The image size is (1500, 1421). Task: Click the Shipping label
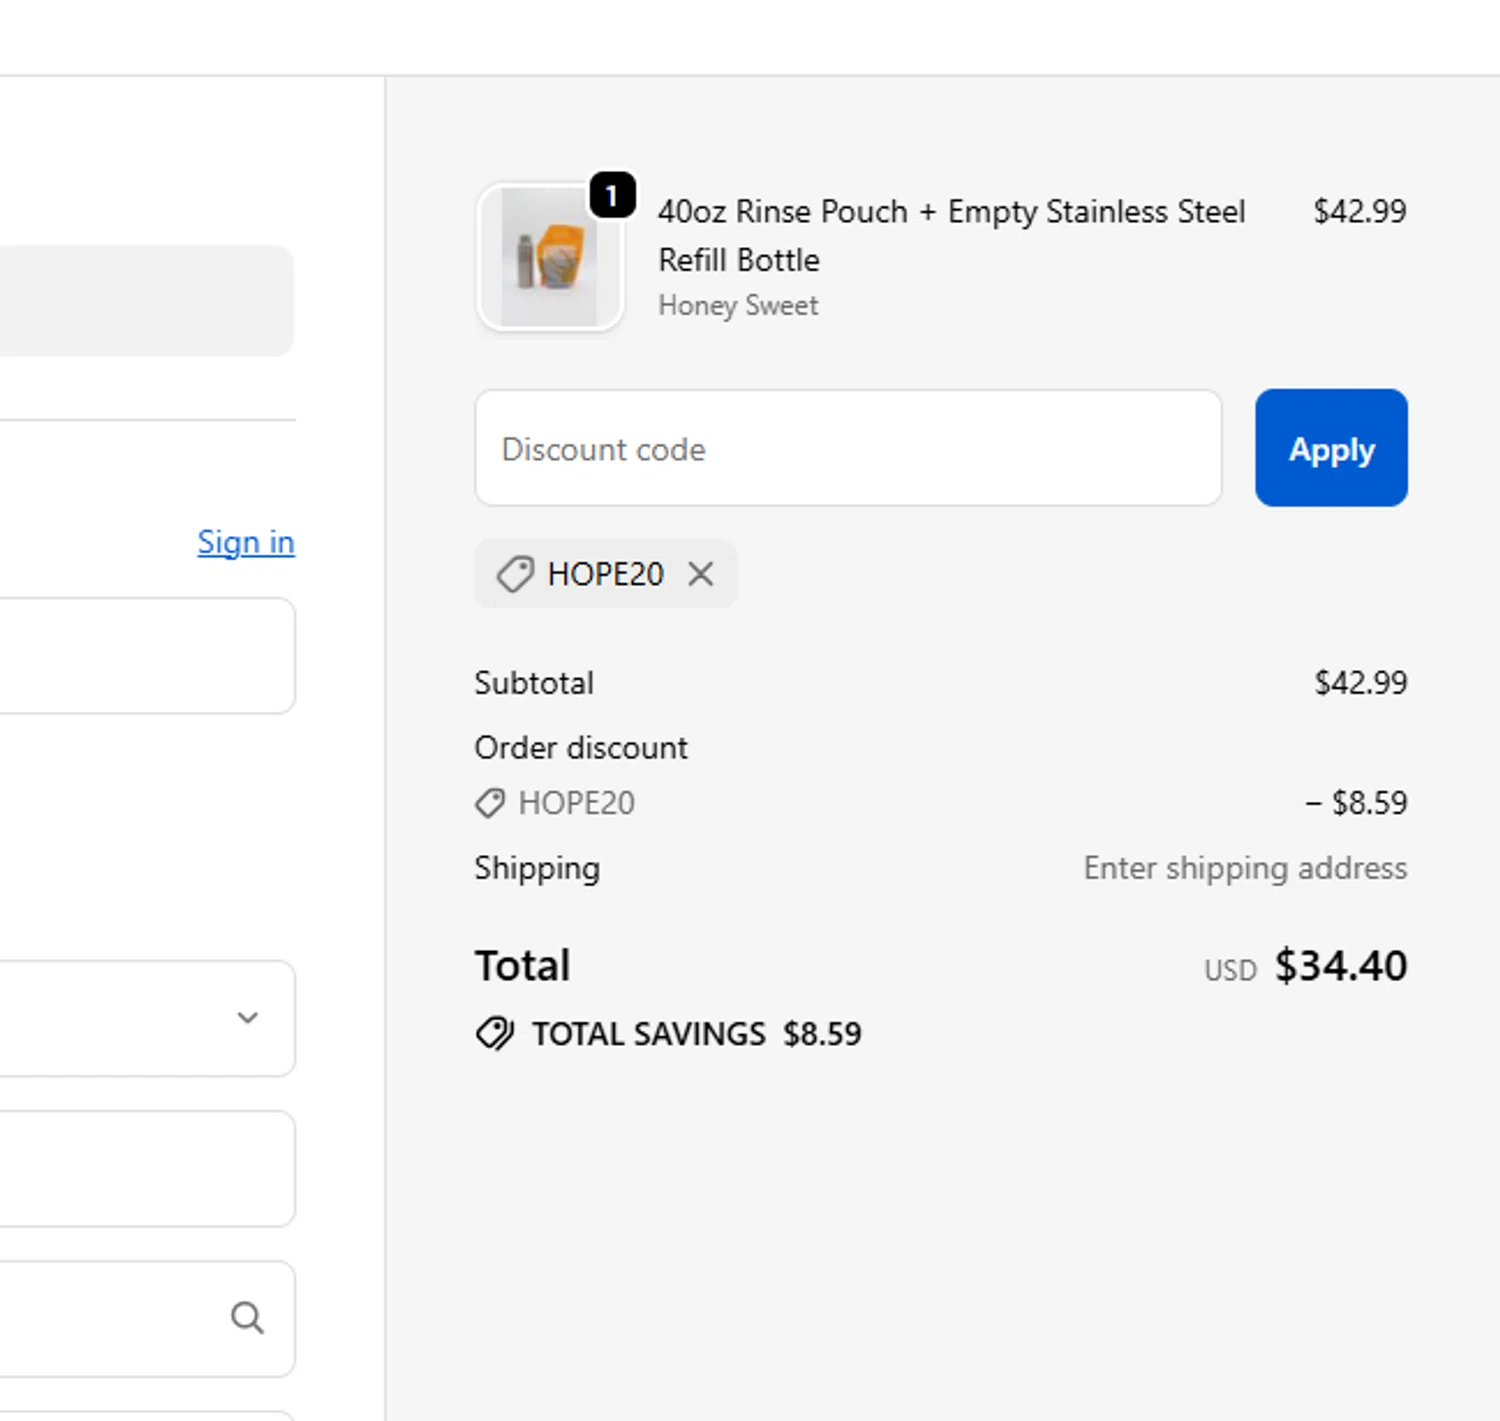537,869
